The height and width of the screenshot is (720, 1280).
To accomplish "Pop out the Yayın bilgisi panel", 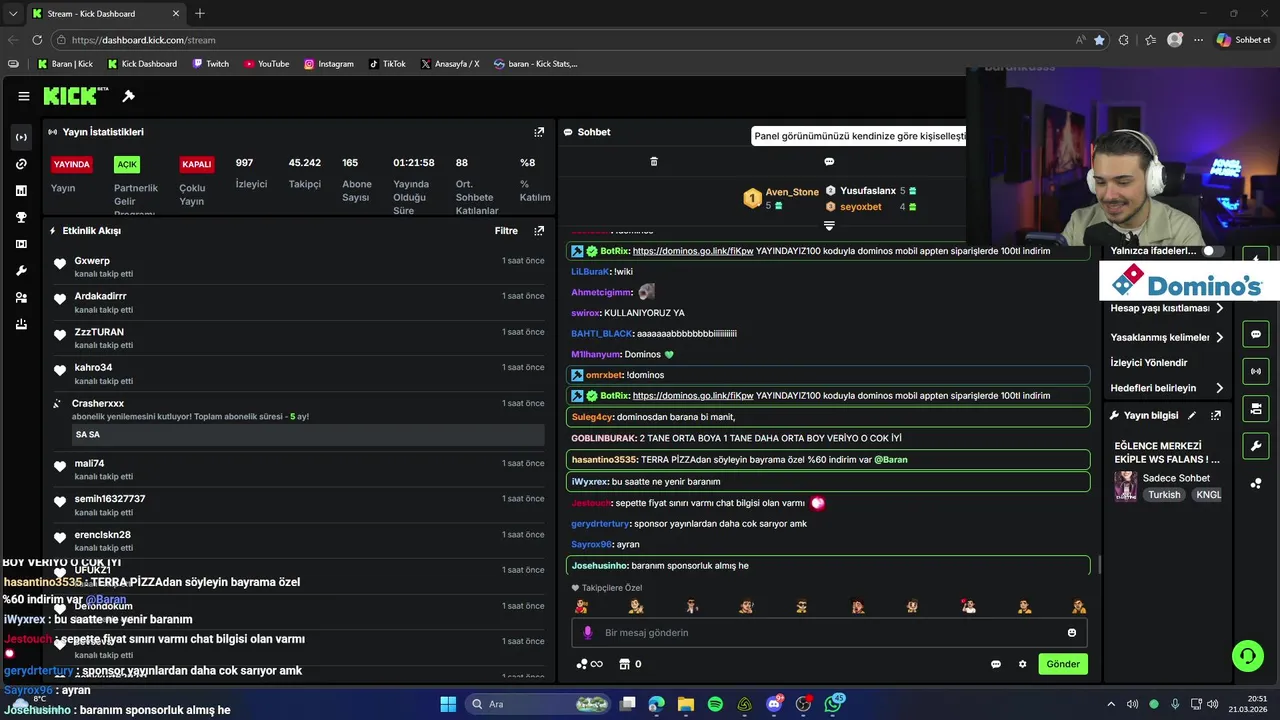I will 1216,415.
